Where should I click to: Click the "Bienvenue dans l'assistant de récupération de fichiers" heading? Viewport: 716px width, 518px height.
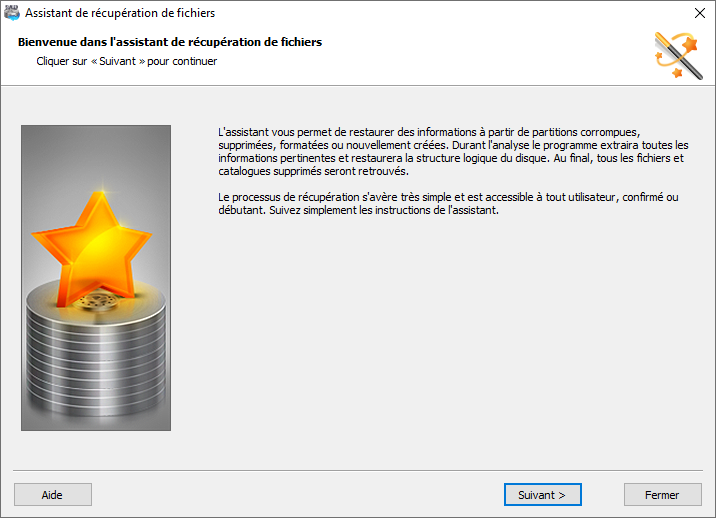170,42
